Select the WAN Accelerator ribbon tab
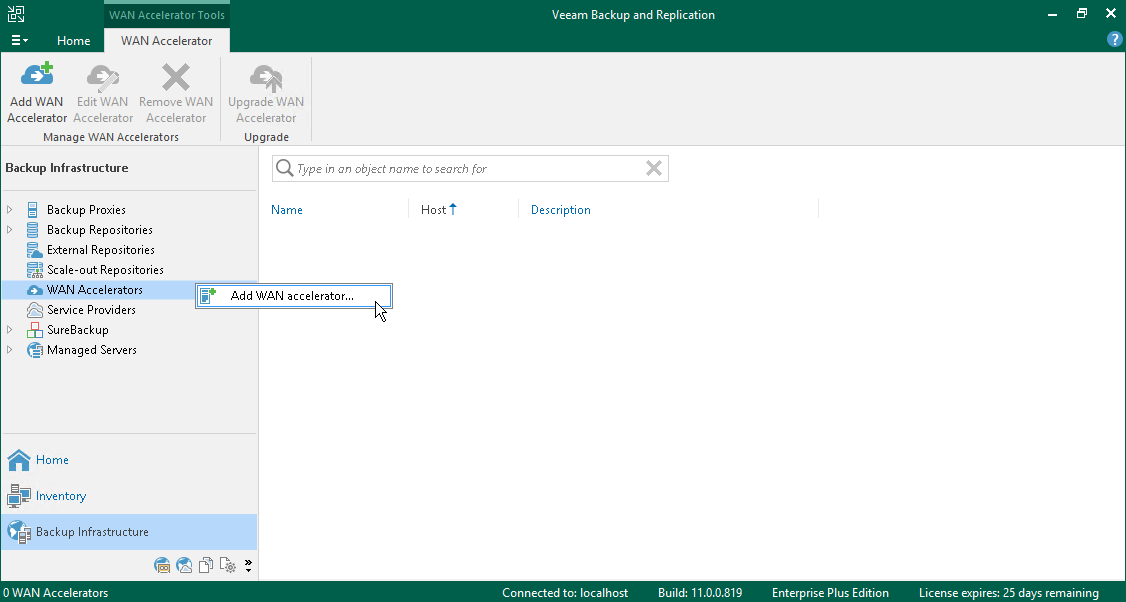The width and height of the screenshot is (1126, 602). 167,41
